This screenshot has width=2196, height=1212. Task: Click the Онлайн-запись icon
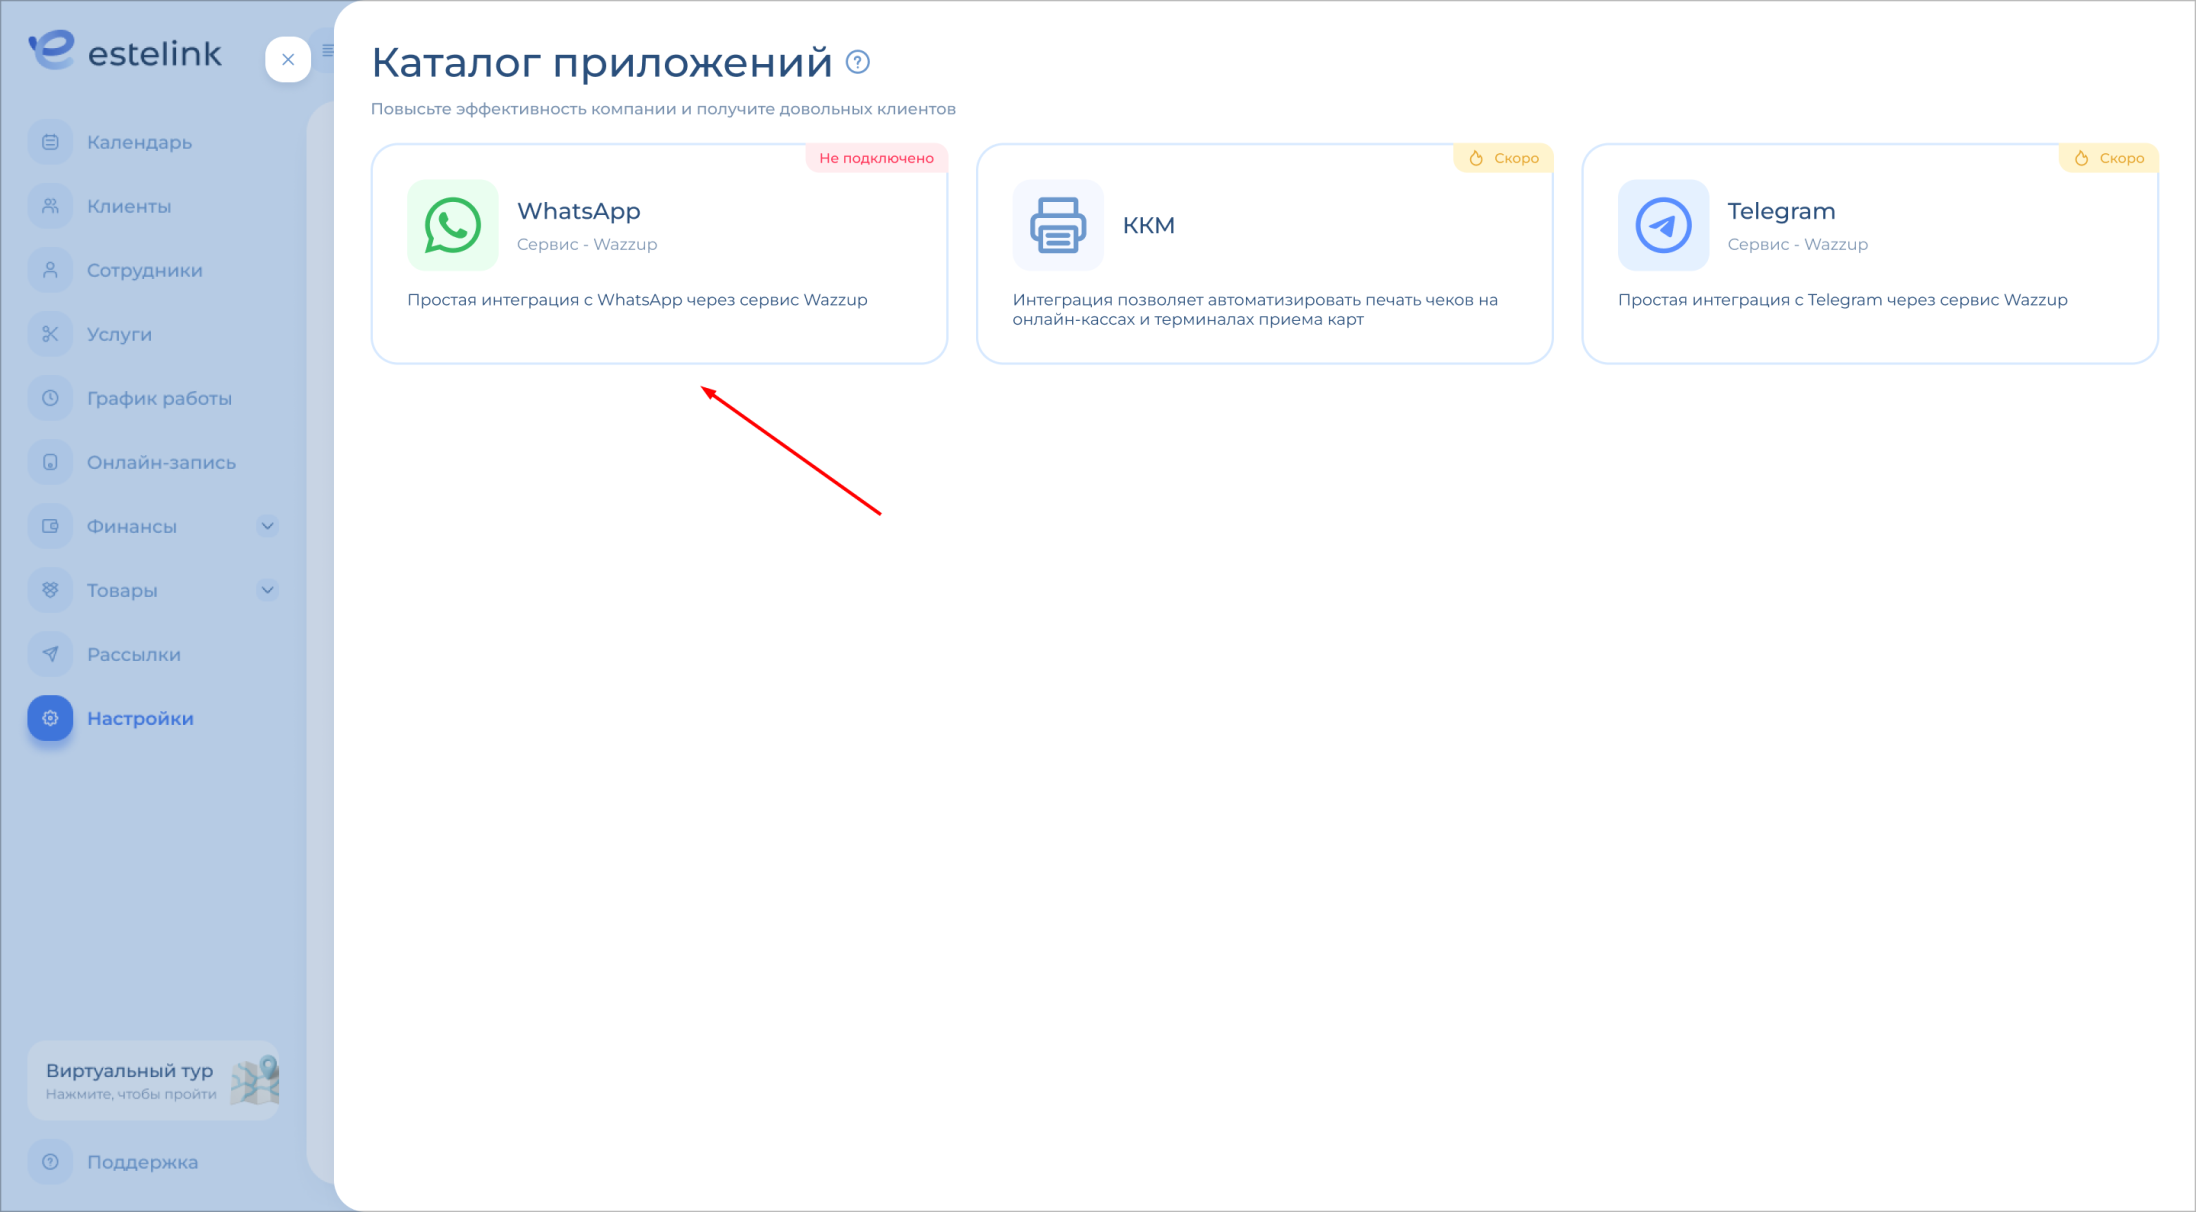tap(50, 462)
